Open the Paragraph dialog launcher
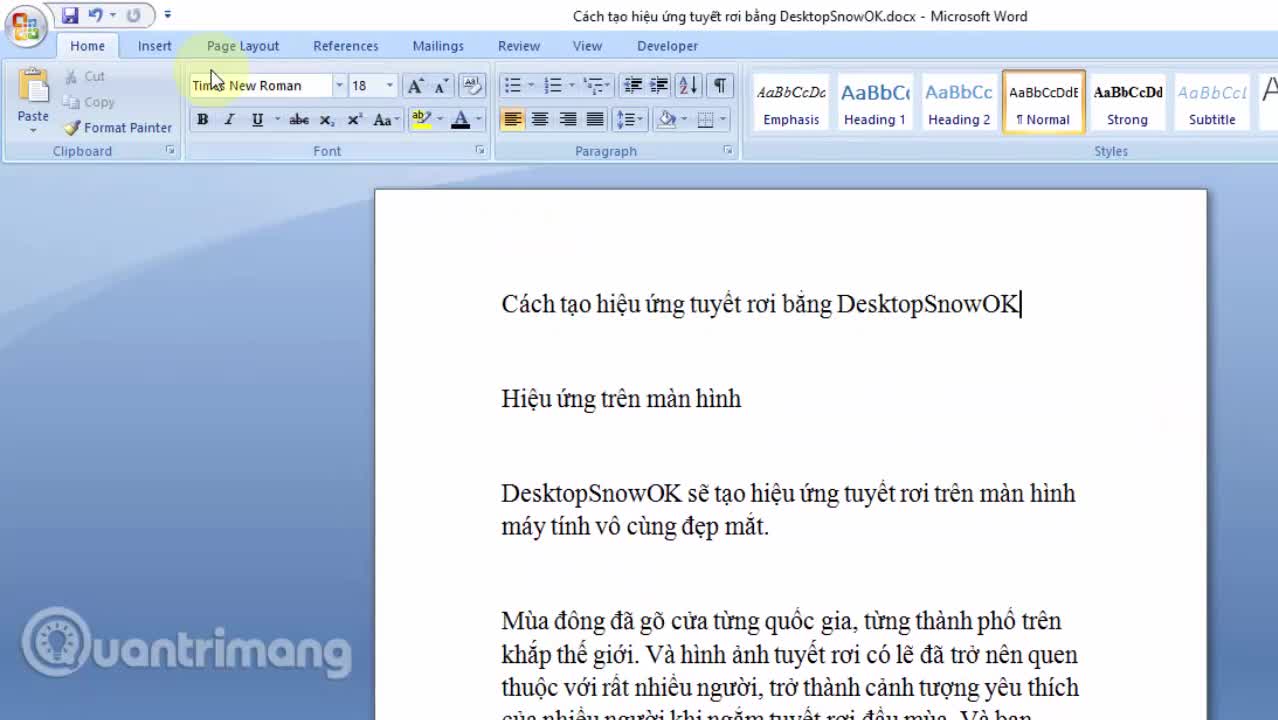Image resolution: width=1278 pixels, height=720 pixels. (728, 151)
